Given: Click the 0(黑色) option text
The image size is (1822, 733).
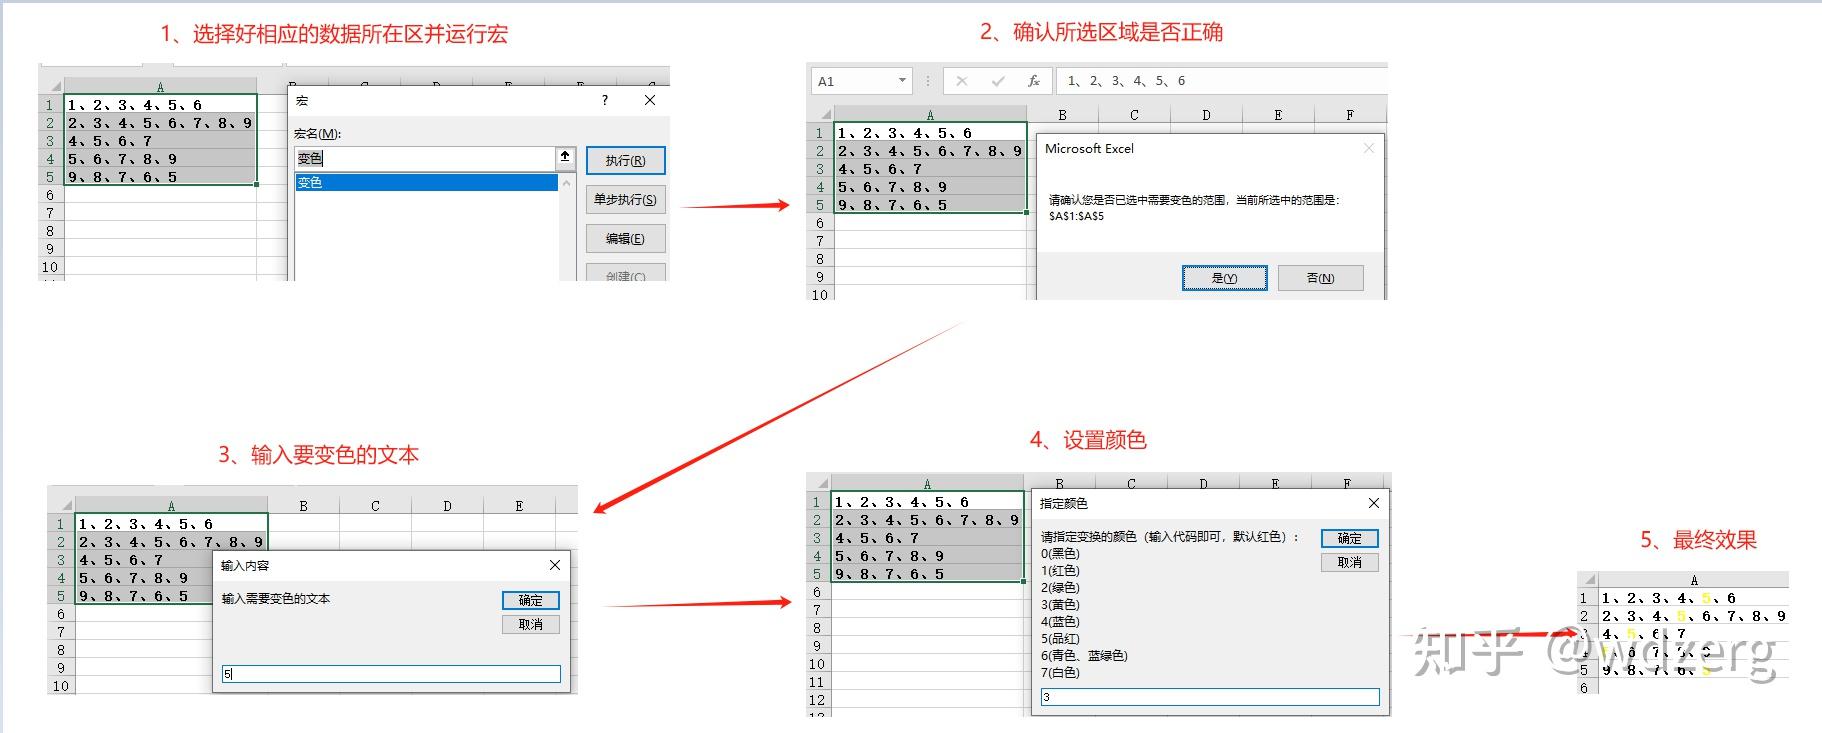Looking at the screenshot, I should (x=1060, y=553).
